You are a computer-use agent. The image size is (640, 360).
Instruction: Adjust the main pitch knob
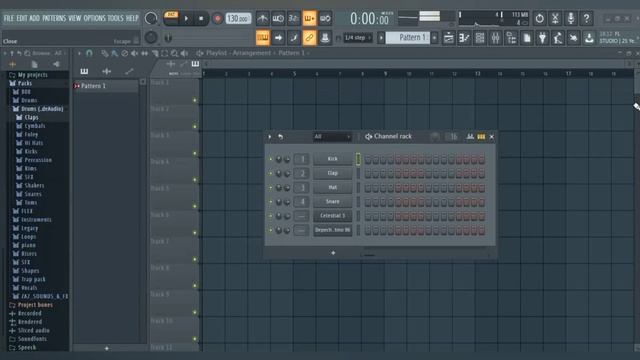click(151, 38)
